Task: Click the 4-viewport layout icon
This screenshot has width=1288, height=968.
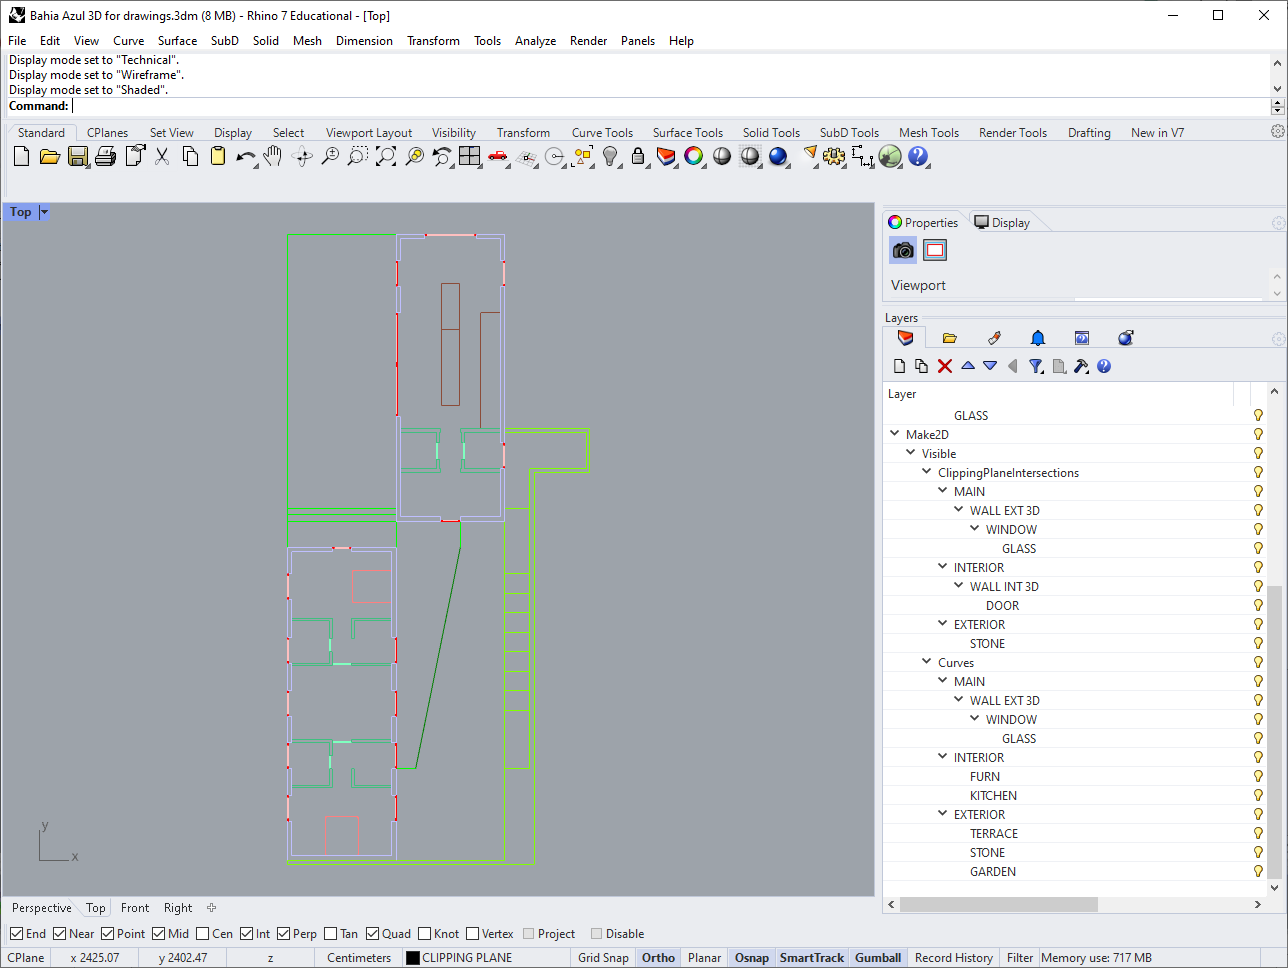Action: [x=469, y=156]
